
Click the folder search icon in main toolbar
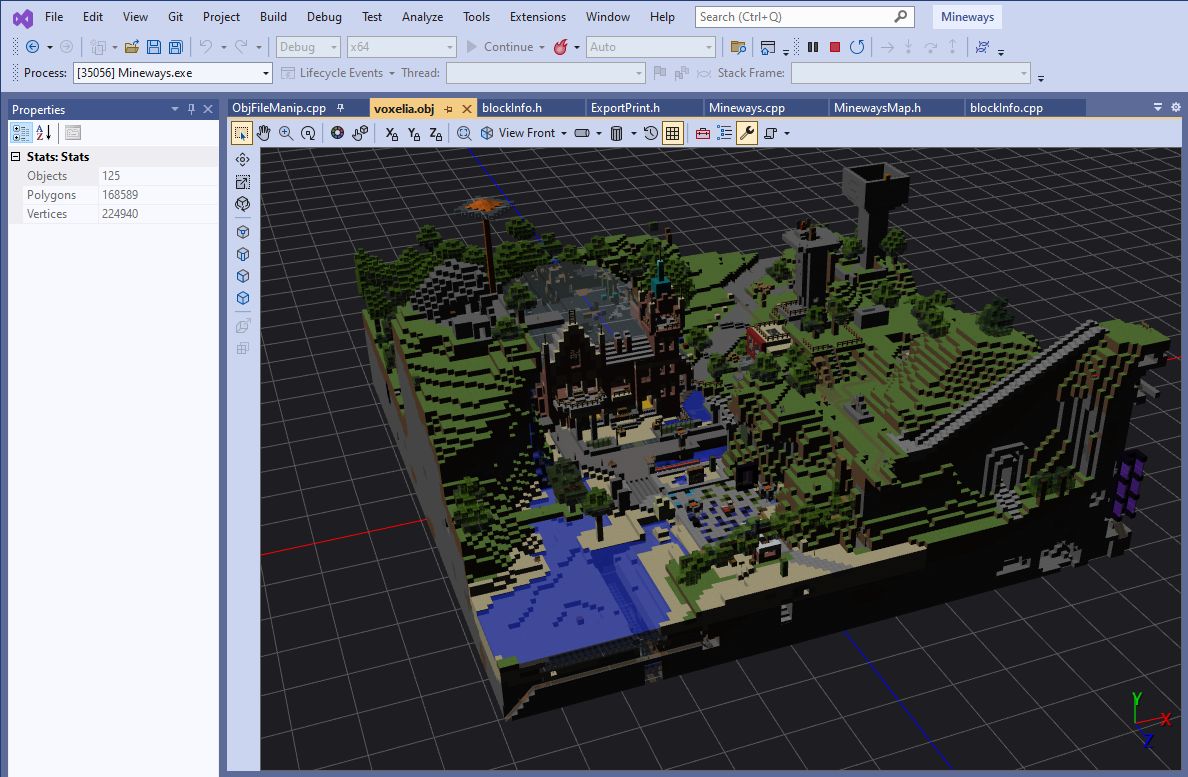pos(738,47)
